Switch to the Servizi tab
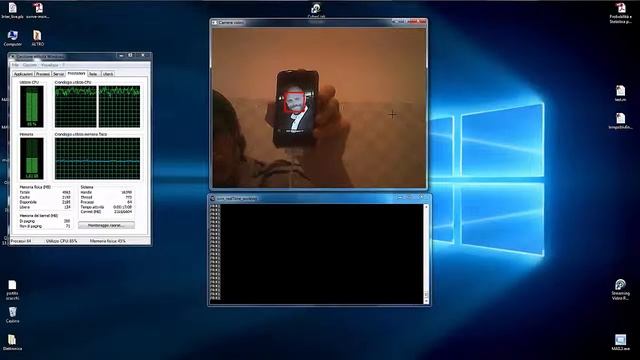 click(x=59, y=74)
